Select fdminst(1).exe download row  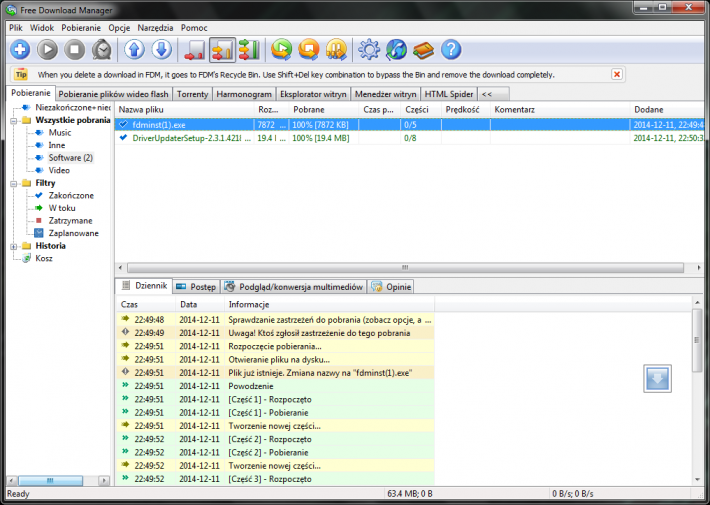[409, 125]
